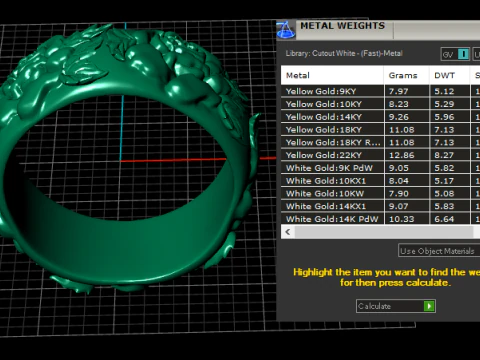Select the Yellow Gold:14KY row
This screenshot has height=360, width=480.
tap(380, 117)
